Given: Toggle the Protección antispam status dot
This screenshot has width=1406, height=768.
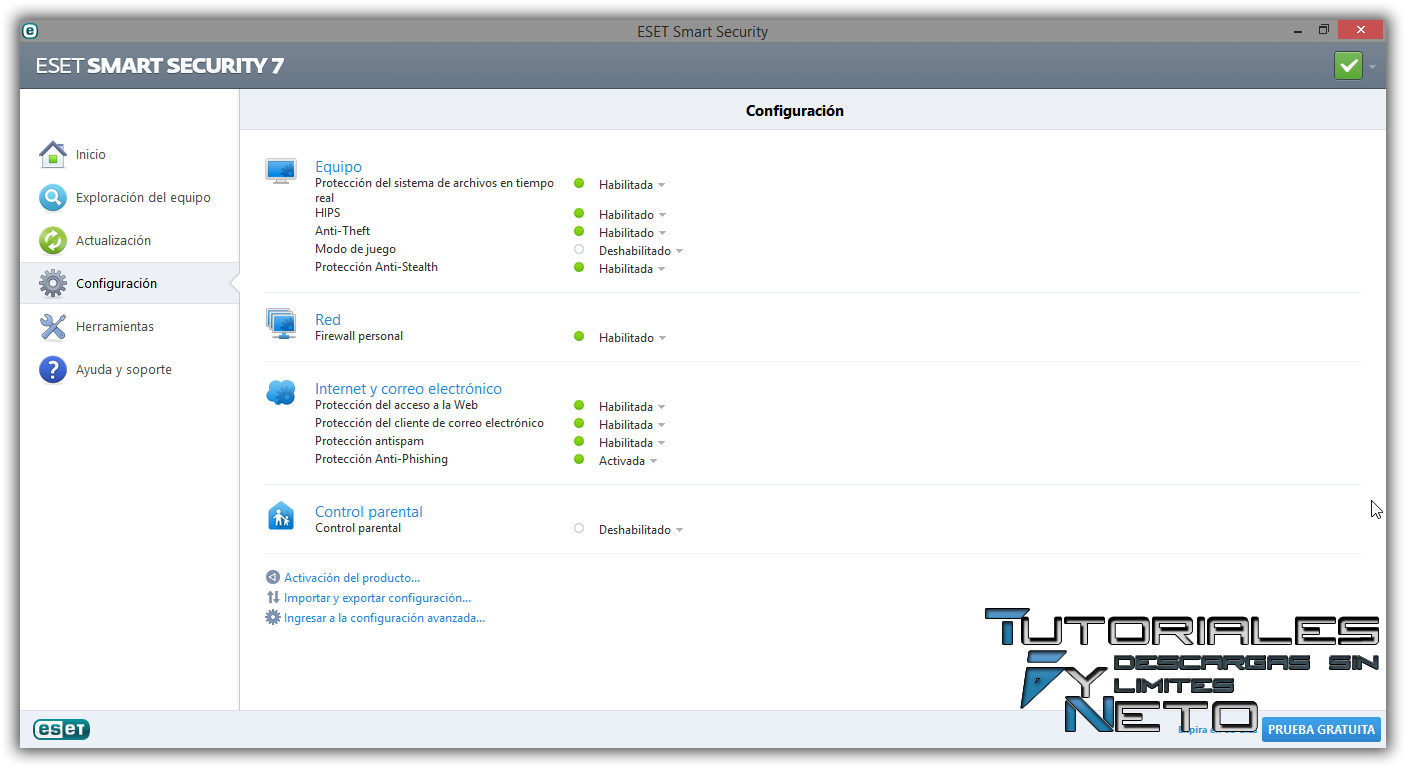Looking at the screenshot, I should coord(579,442).
